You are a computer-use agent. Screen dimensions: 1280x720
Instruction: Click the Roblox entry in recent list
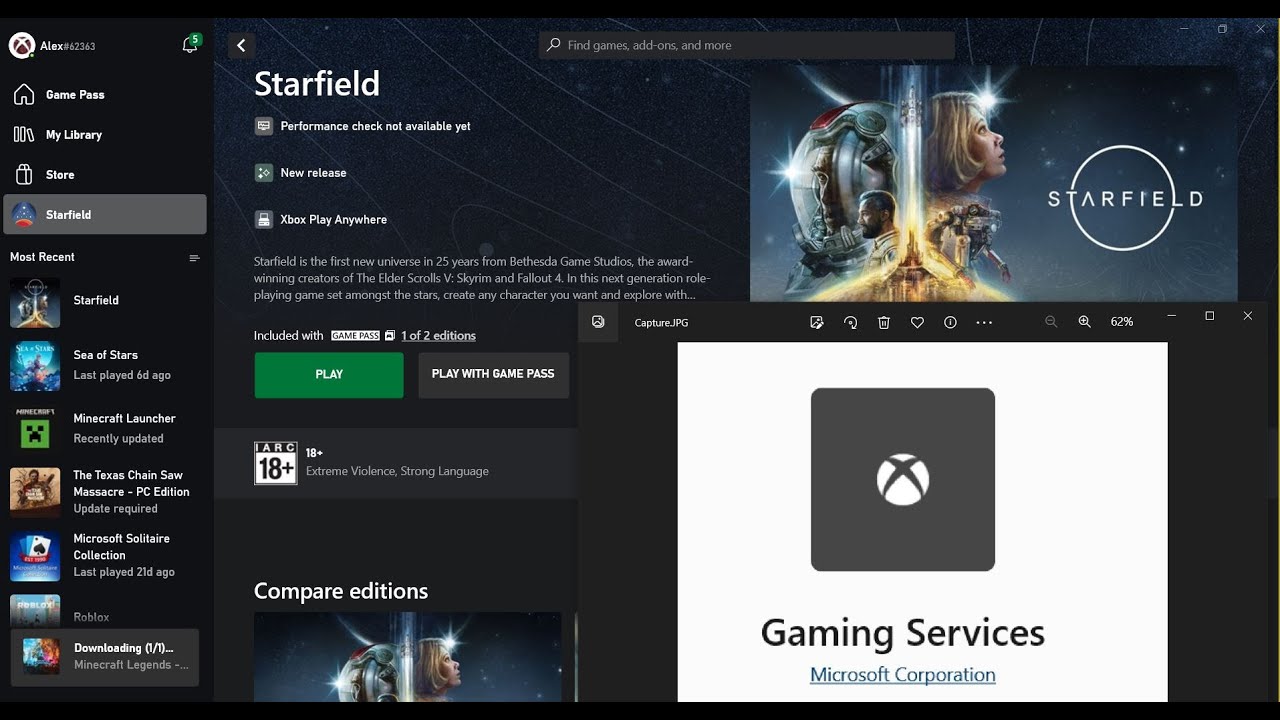[x=105, y=611]
